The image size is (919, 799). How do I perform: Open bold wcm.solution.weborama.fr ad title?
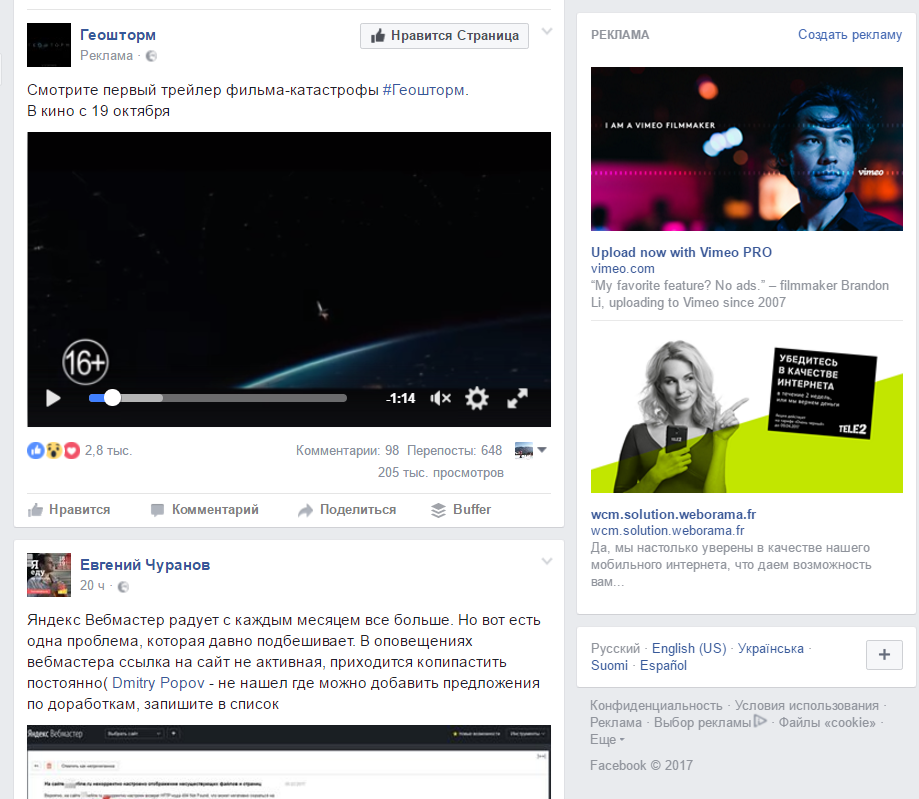click(x=673, y=514)
